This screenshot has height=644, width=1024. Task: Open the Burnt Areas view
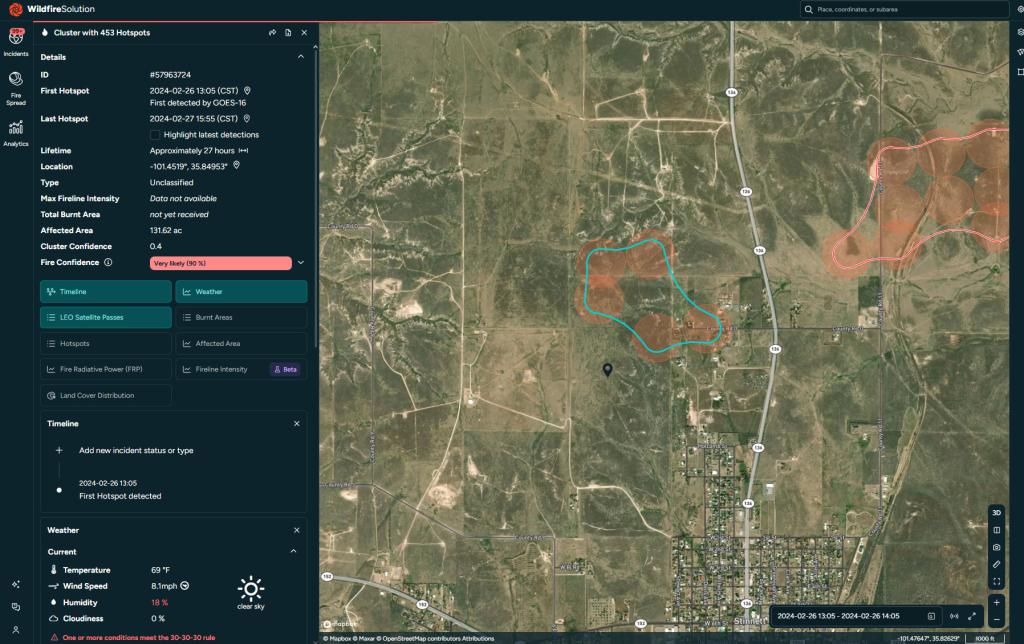(x=240, y=317)
